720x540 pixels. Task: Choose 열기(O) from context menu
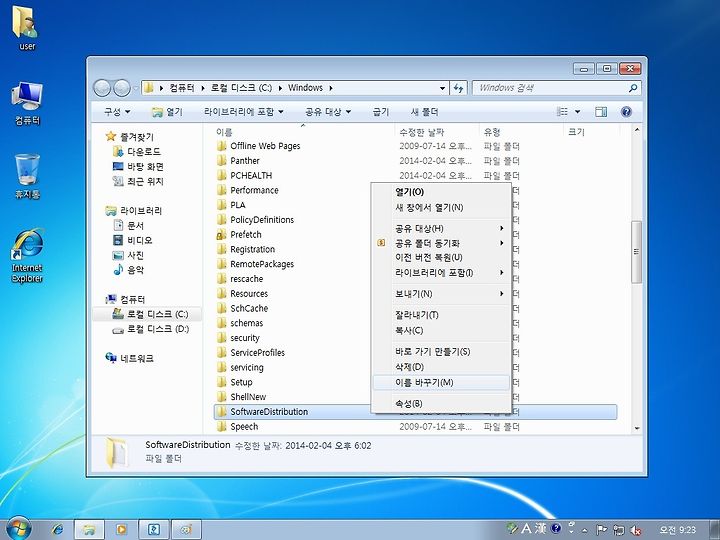click(442, 192)
